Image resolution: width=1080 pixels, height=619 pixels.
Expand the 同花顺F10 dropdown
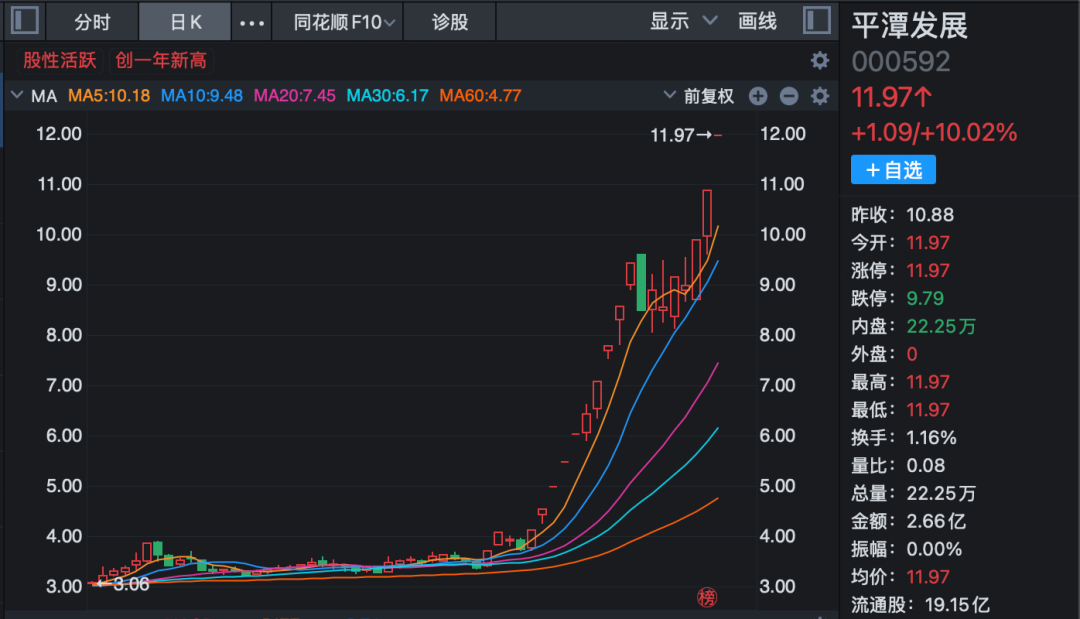pos(343,22)
